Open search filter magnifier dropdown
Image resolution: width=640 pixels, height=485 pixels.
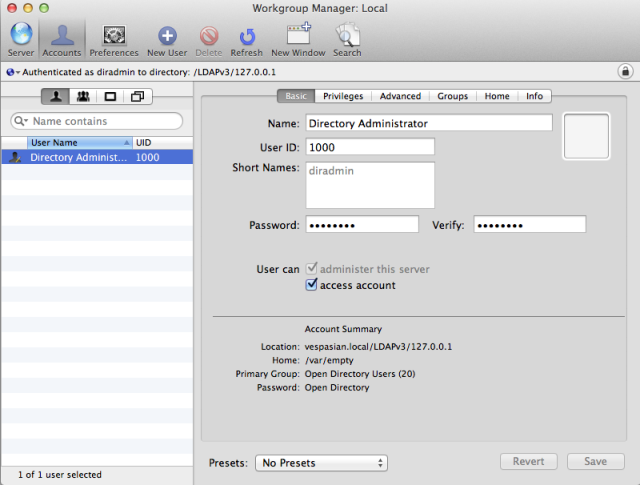(x=21, y=121)
